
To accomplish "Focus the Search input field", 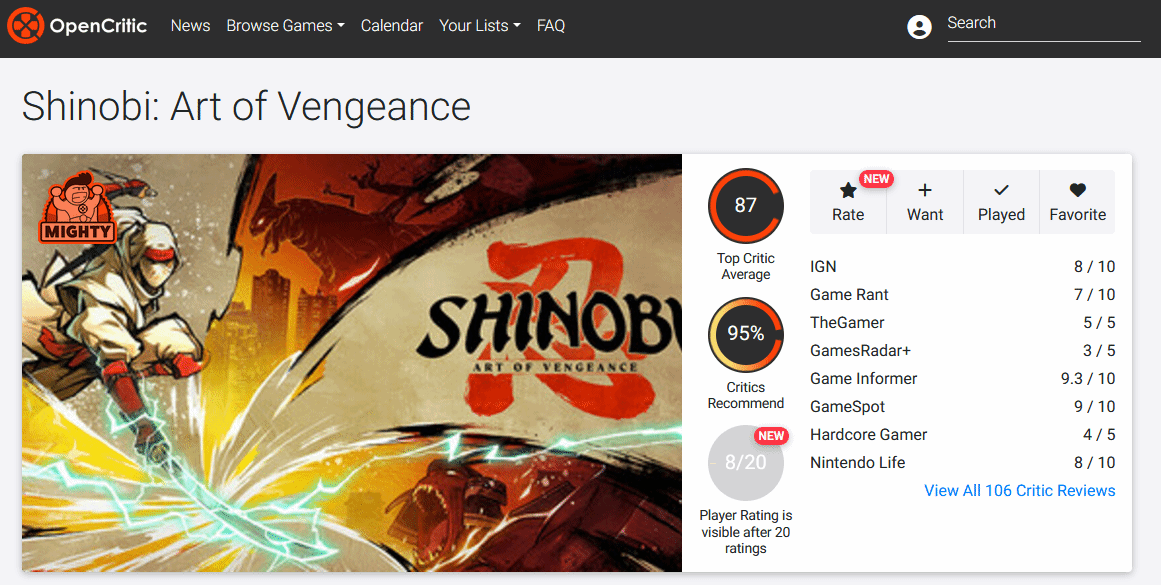I will [x=1044, y=24].
